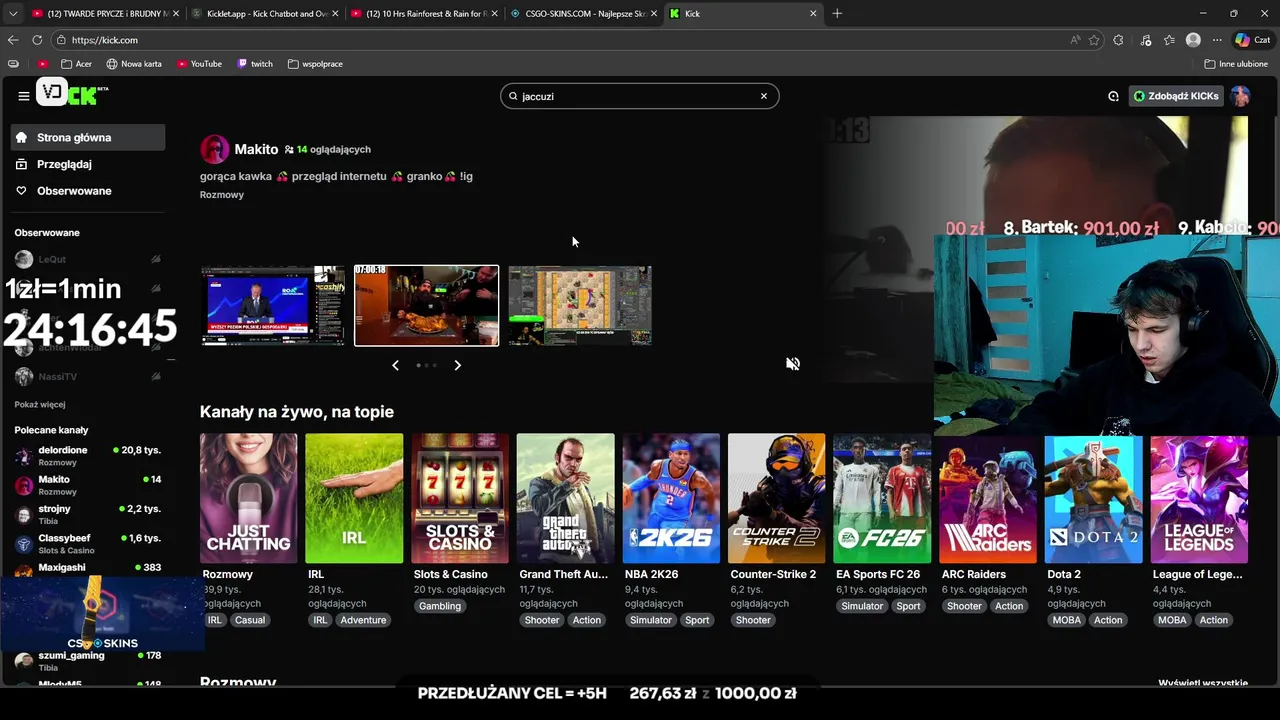Screen dimensions: 1280x720
Task: Open the Slots & Casino category card
Action: [460, 498]
